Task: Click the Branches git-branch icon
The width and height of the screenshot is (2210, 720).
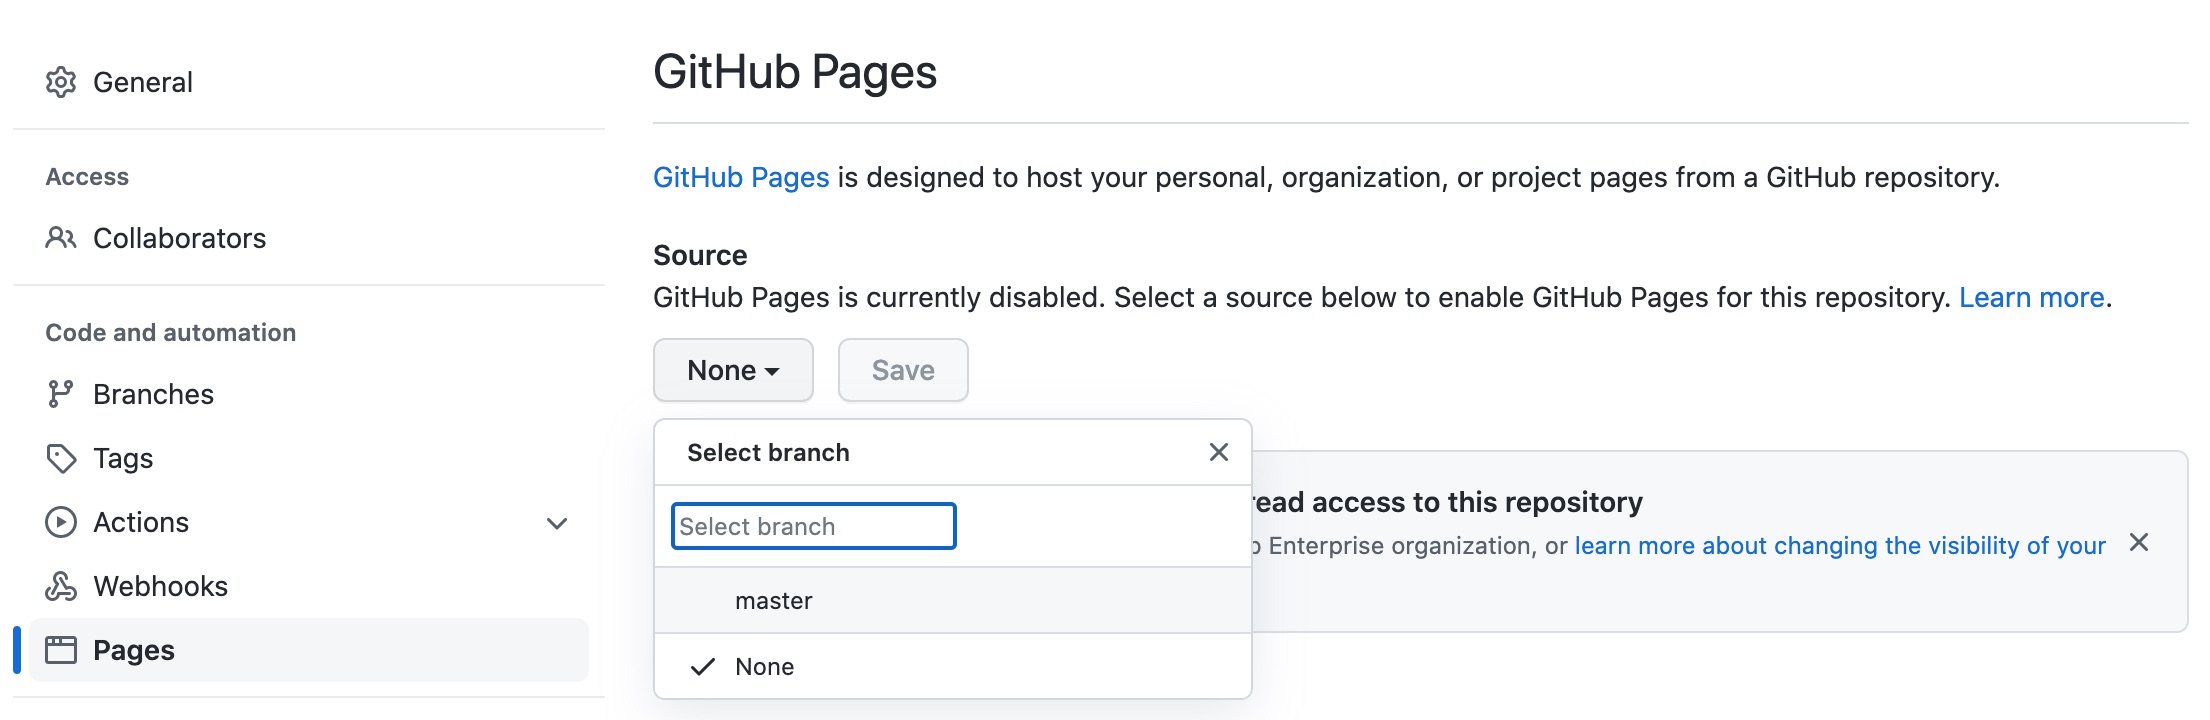Action: pos(61,394)
